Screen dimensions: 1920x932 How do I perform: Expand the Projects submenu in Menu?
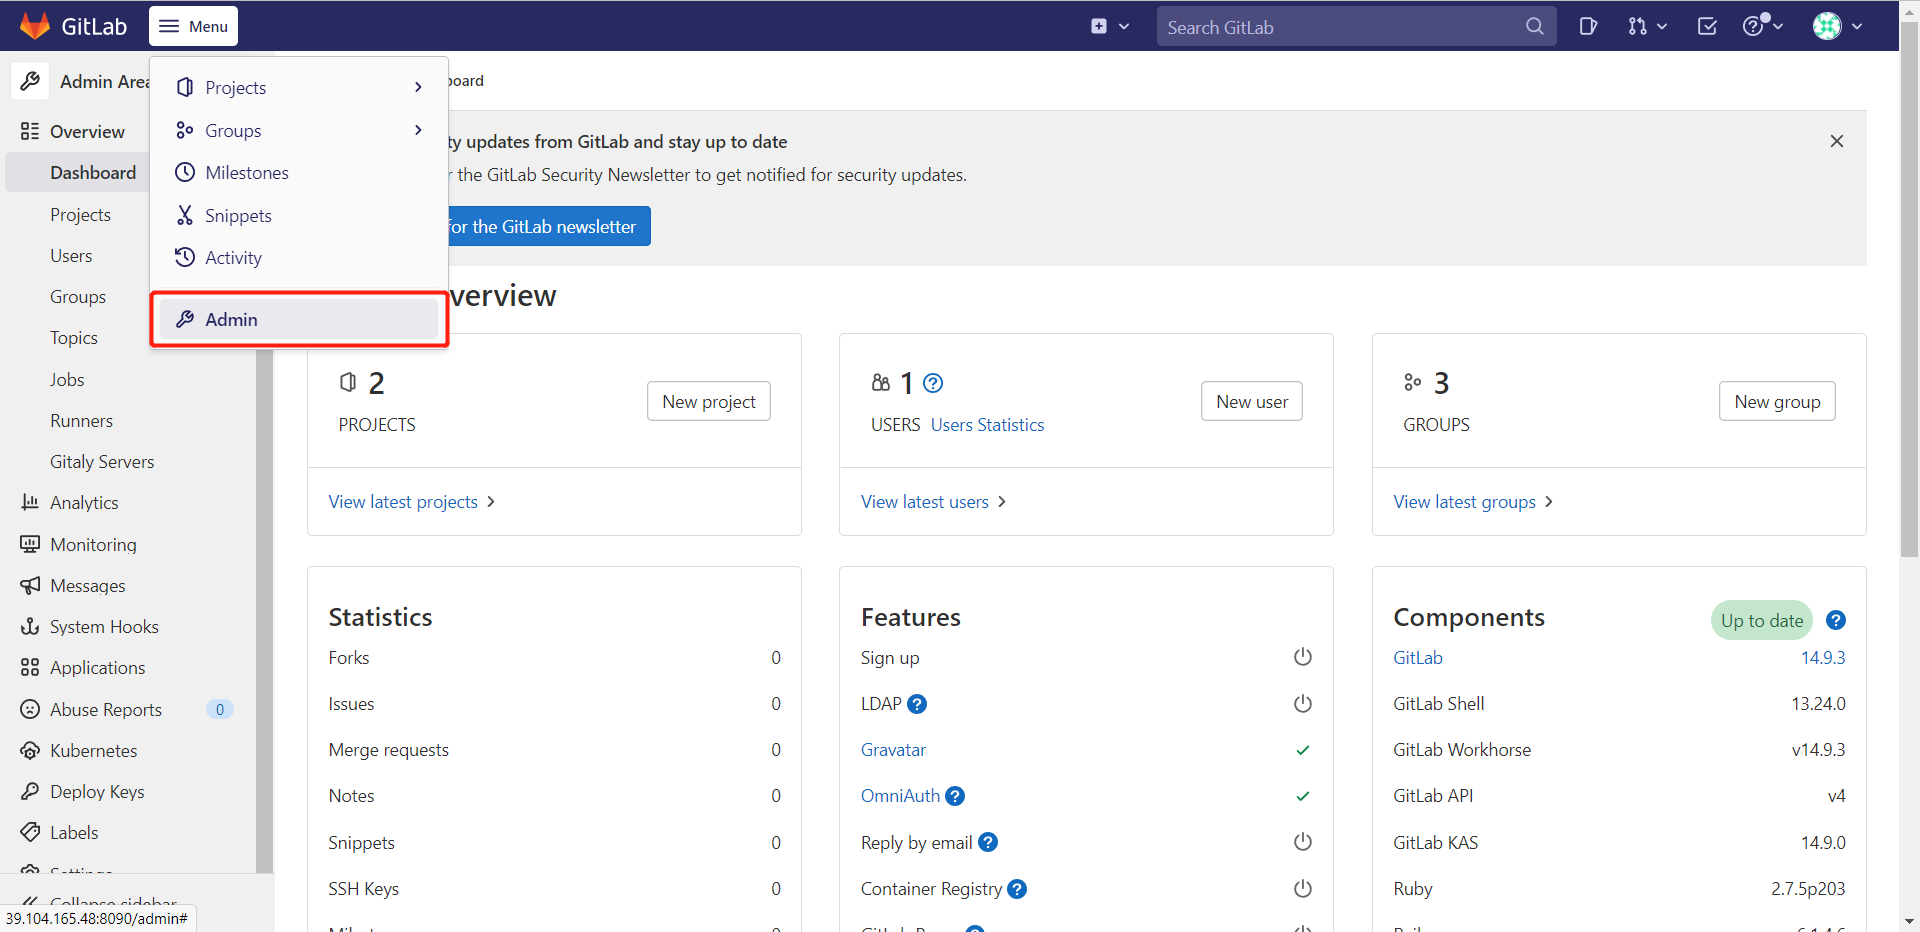299,88
